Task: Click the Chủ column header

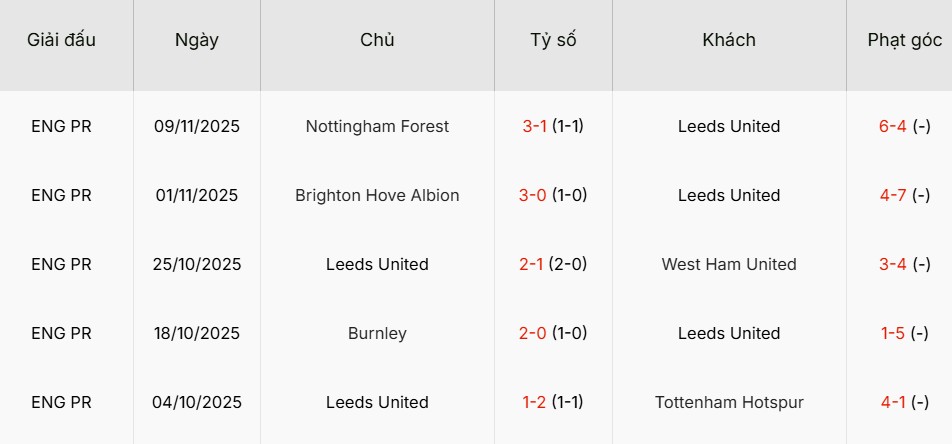Action: tap(377, 40)
